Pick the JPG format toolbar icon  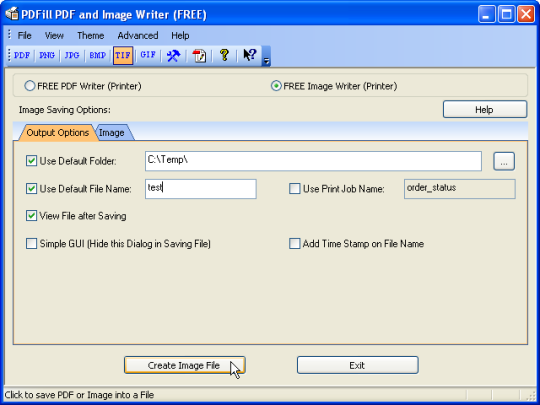point(72,55)
